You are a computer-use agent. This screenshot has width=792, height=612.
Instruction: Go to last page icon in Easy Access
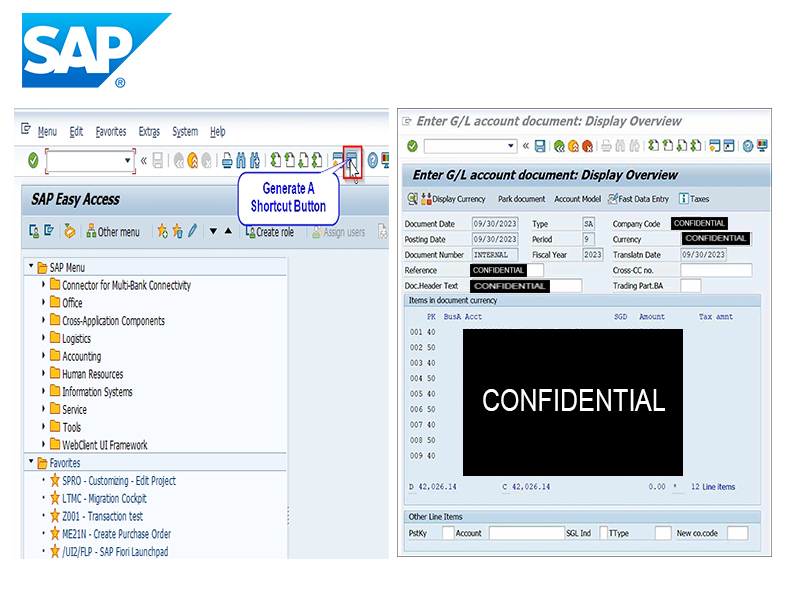pos(317,161)
